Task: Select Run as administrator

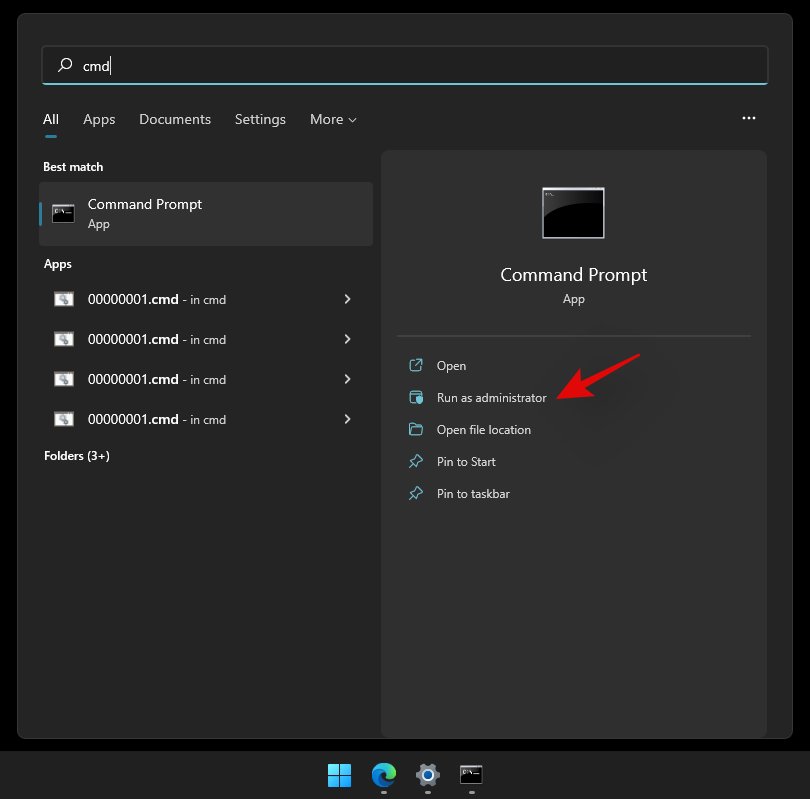Action: [491, 398]
